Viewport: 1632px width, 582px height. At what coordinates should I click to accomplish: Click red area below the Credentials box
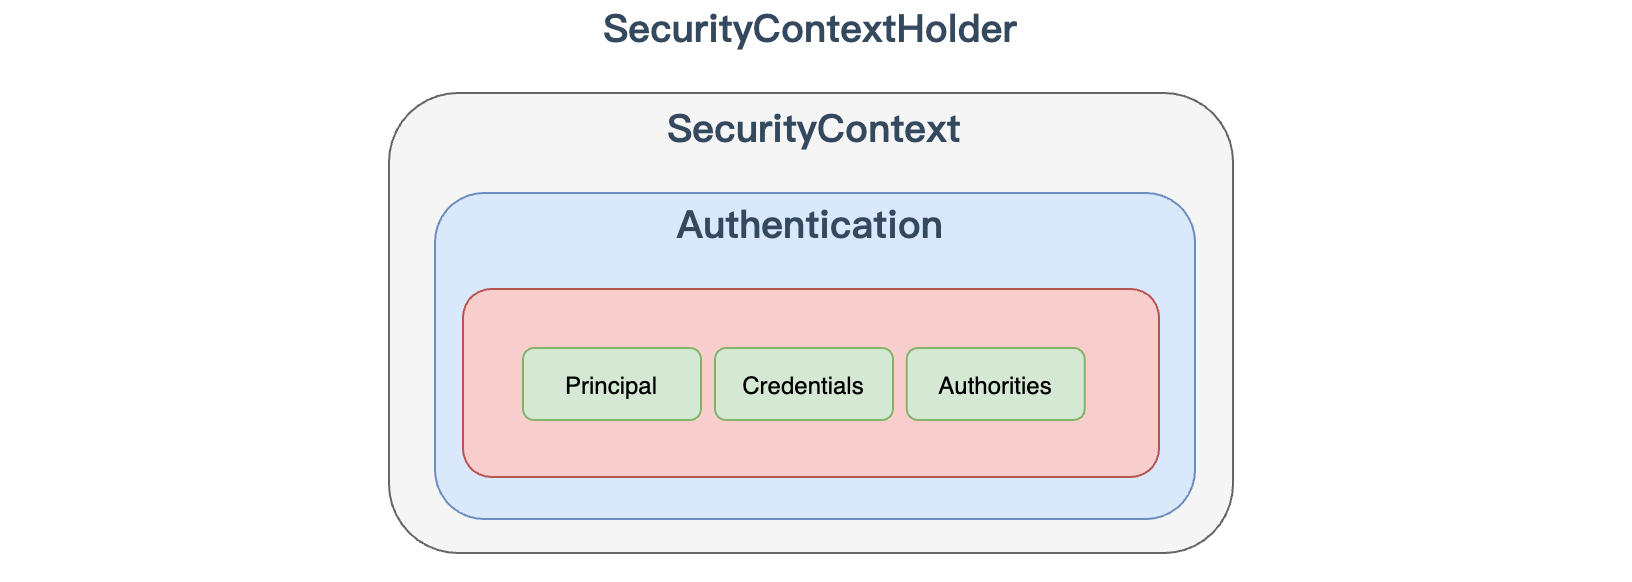[803, 448]
